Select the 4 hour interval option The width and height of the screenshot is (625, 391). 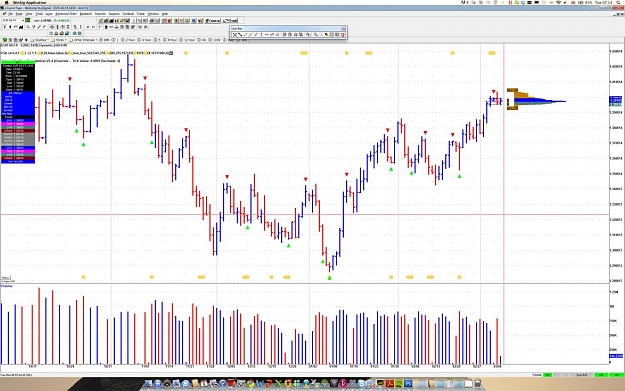(145, 40)
